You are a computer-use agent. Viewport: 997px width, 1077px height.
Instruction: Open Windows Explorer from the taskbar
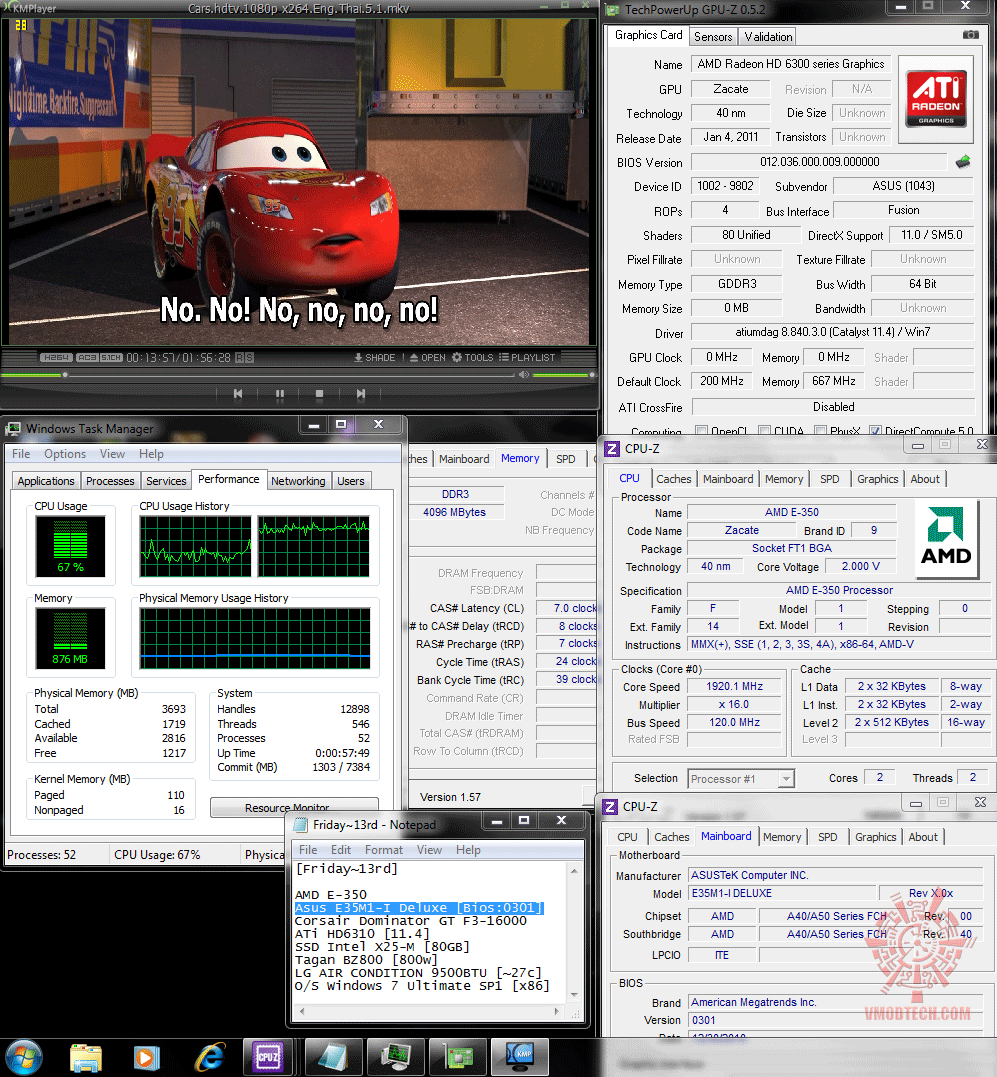(86, 1058)
